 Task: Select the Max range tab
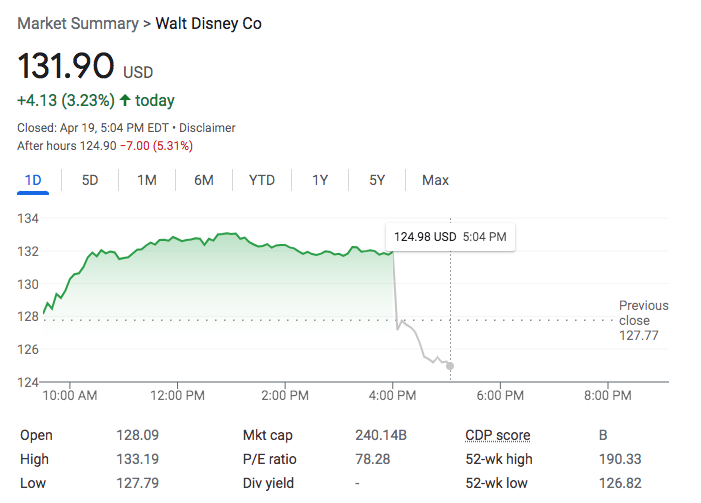coord(435,180)
